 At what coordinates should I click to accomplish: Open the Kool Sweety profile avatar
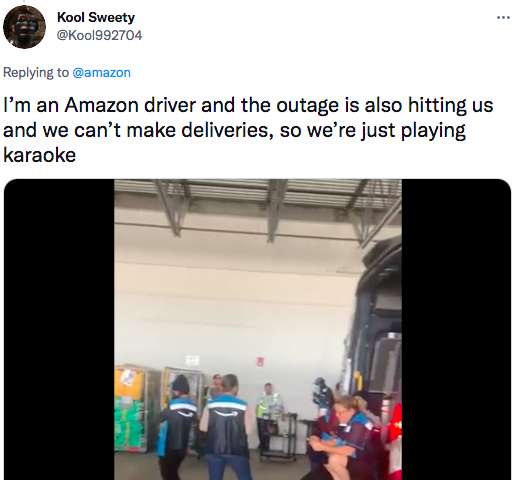point(24,27)
